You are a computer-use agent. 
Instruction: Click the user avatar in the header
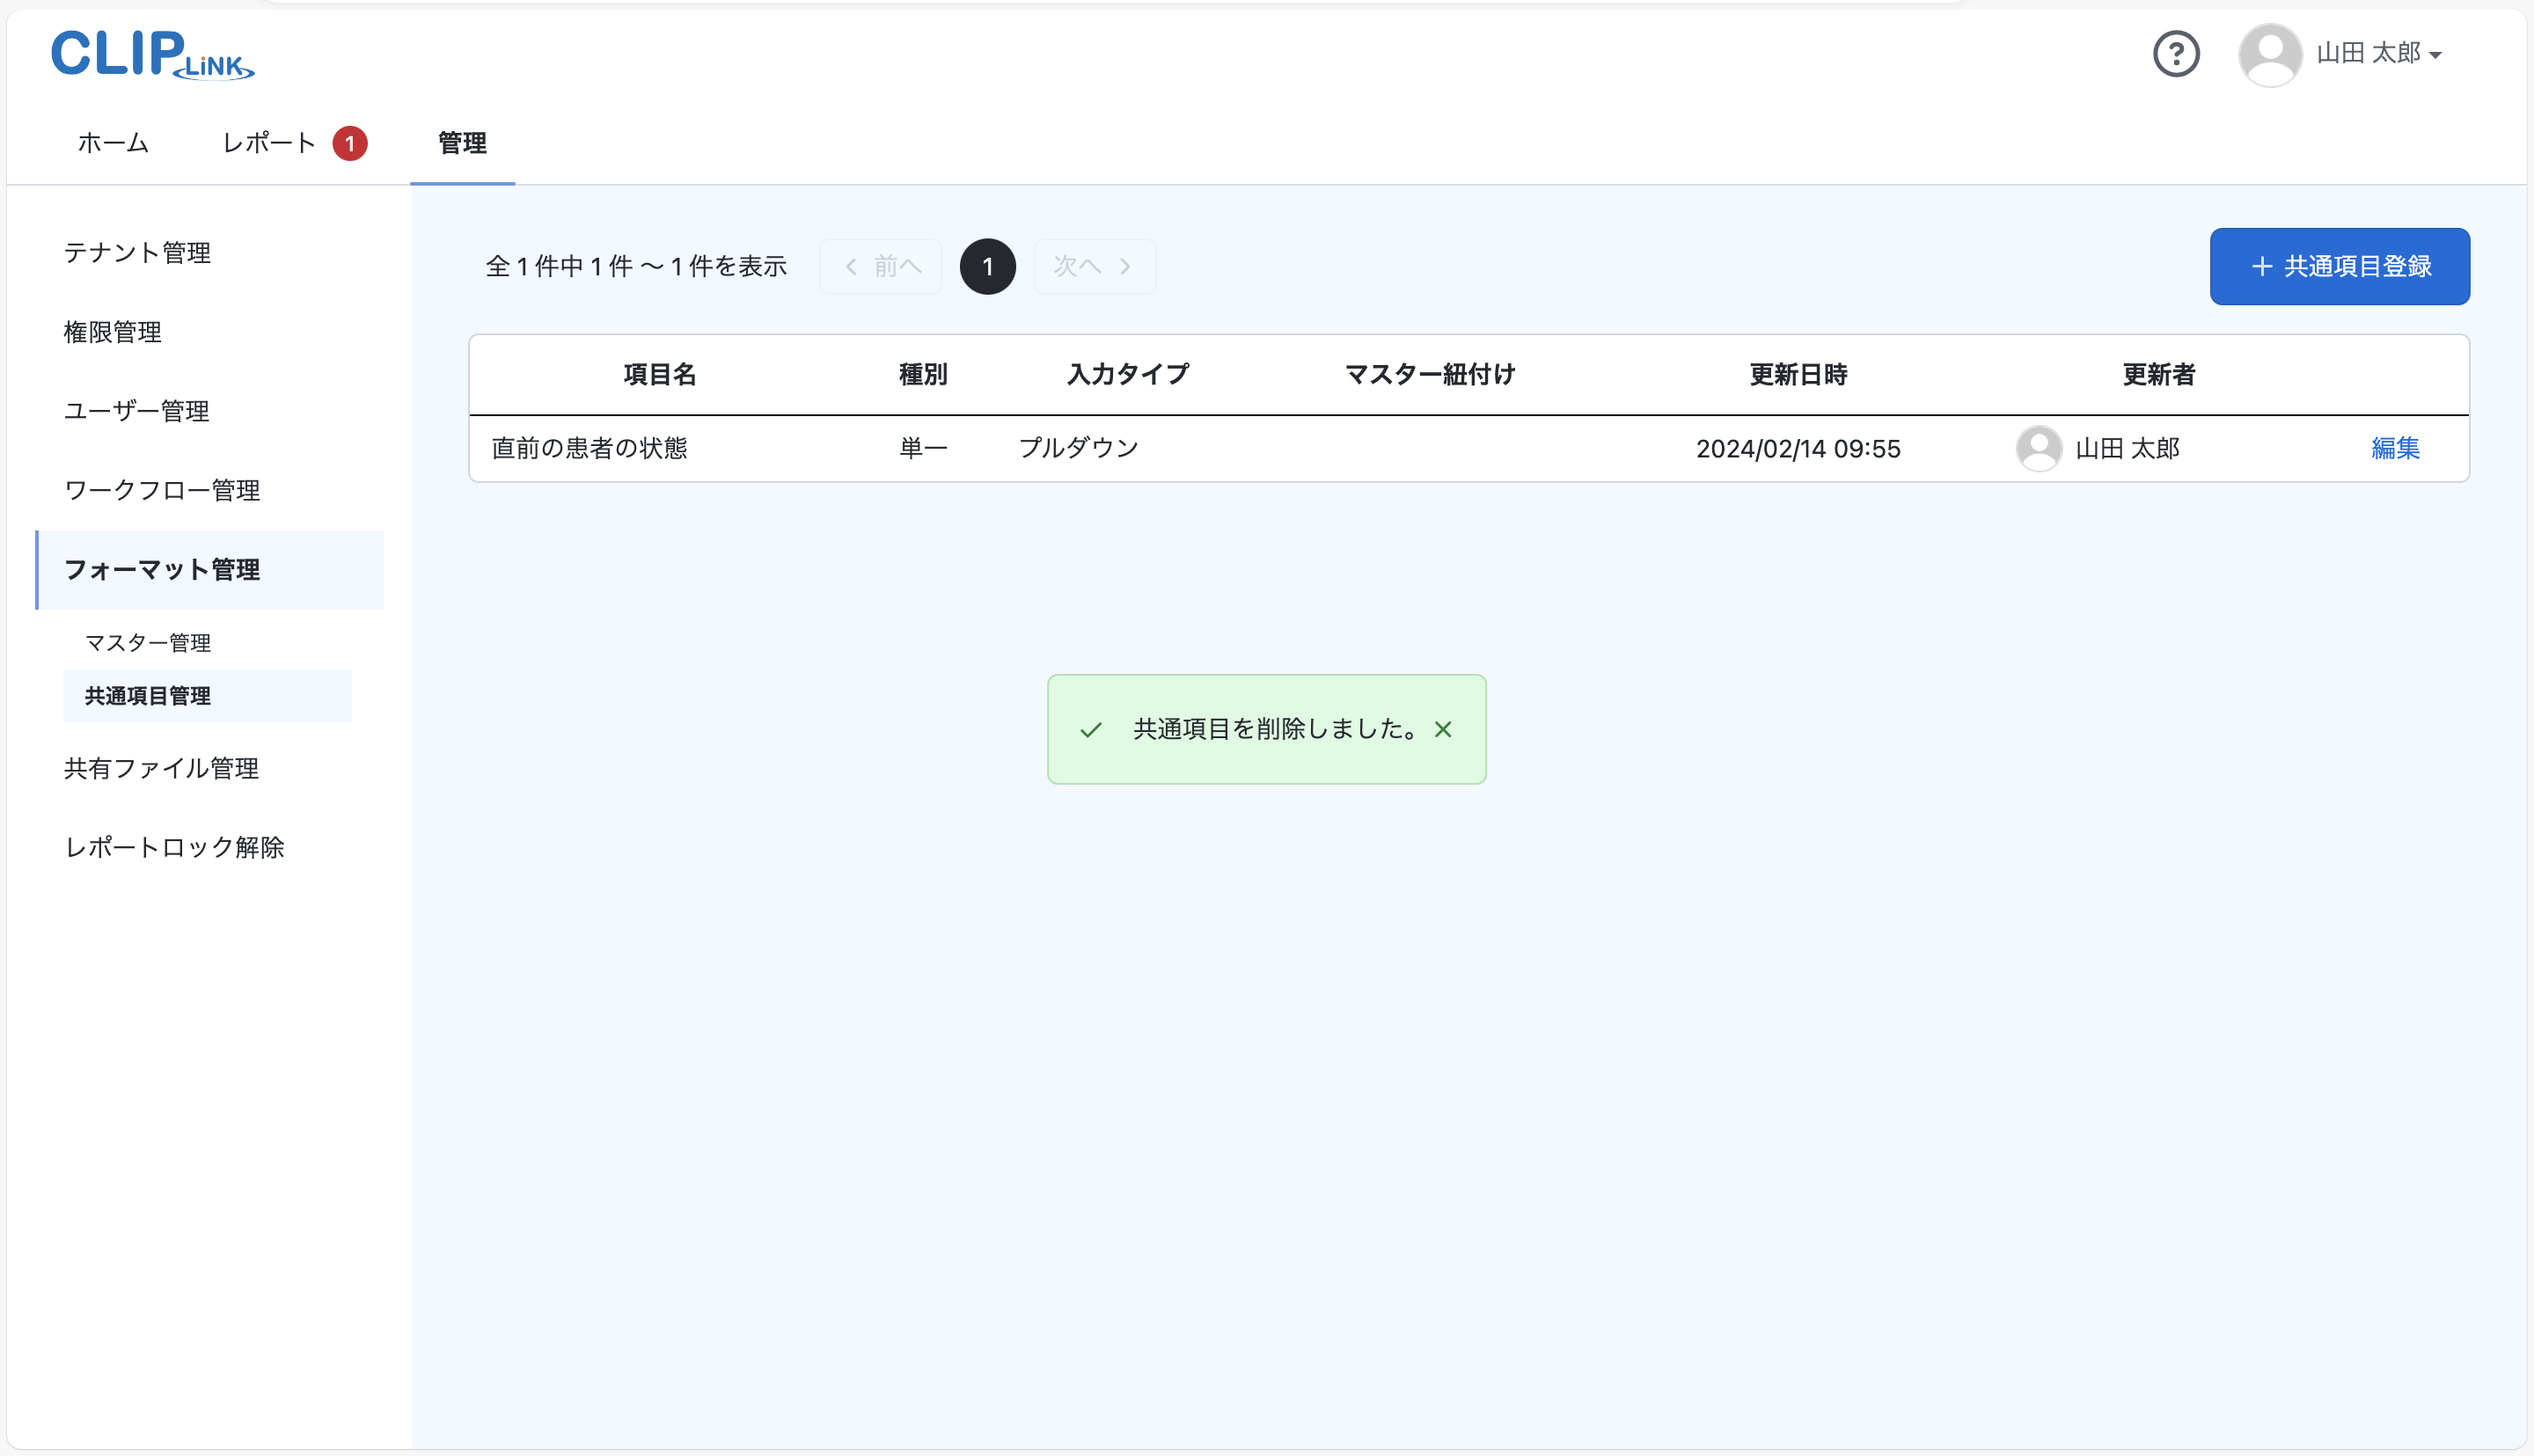point(2268,54)
